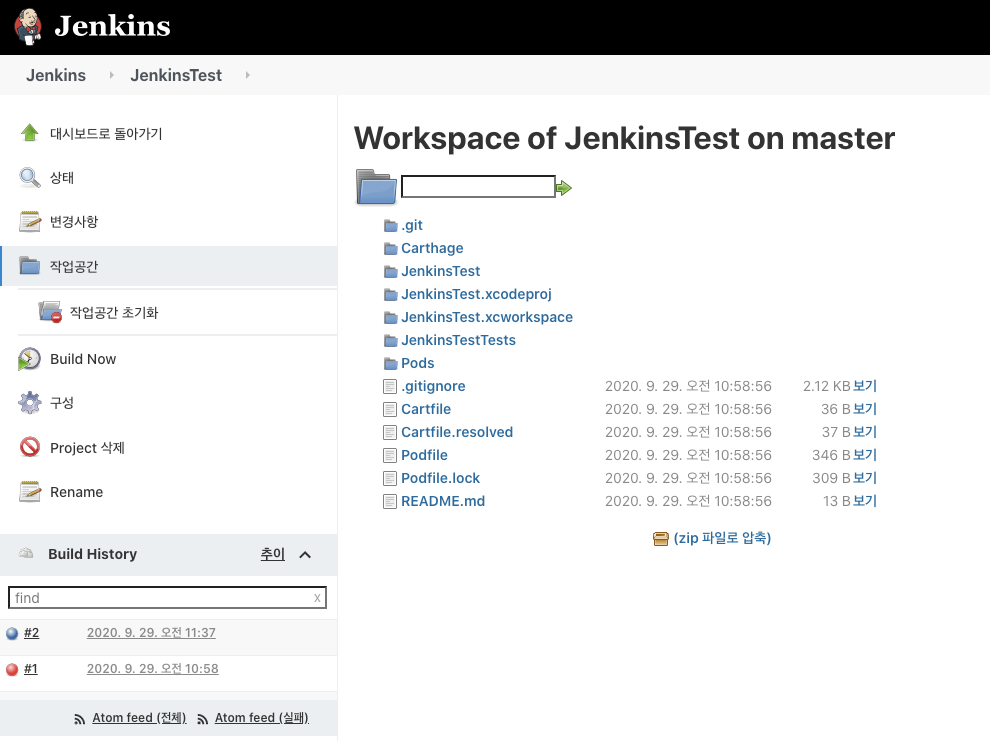Screen dimensions: 990x741
Task: Click the weather icon beside Build History
Action: click(26, 554)
